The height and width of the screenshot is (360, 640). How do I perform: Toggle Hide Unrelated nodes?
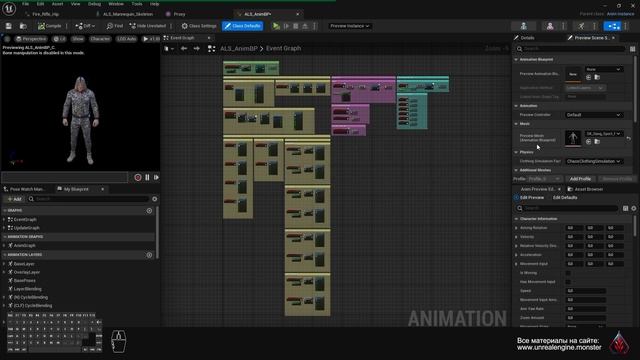(147, 26)
